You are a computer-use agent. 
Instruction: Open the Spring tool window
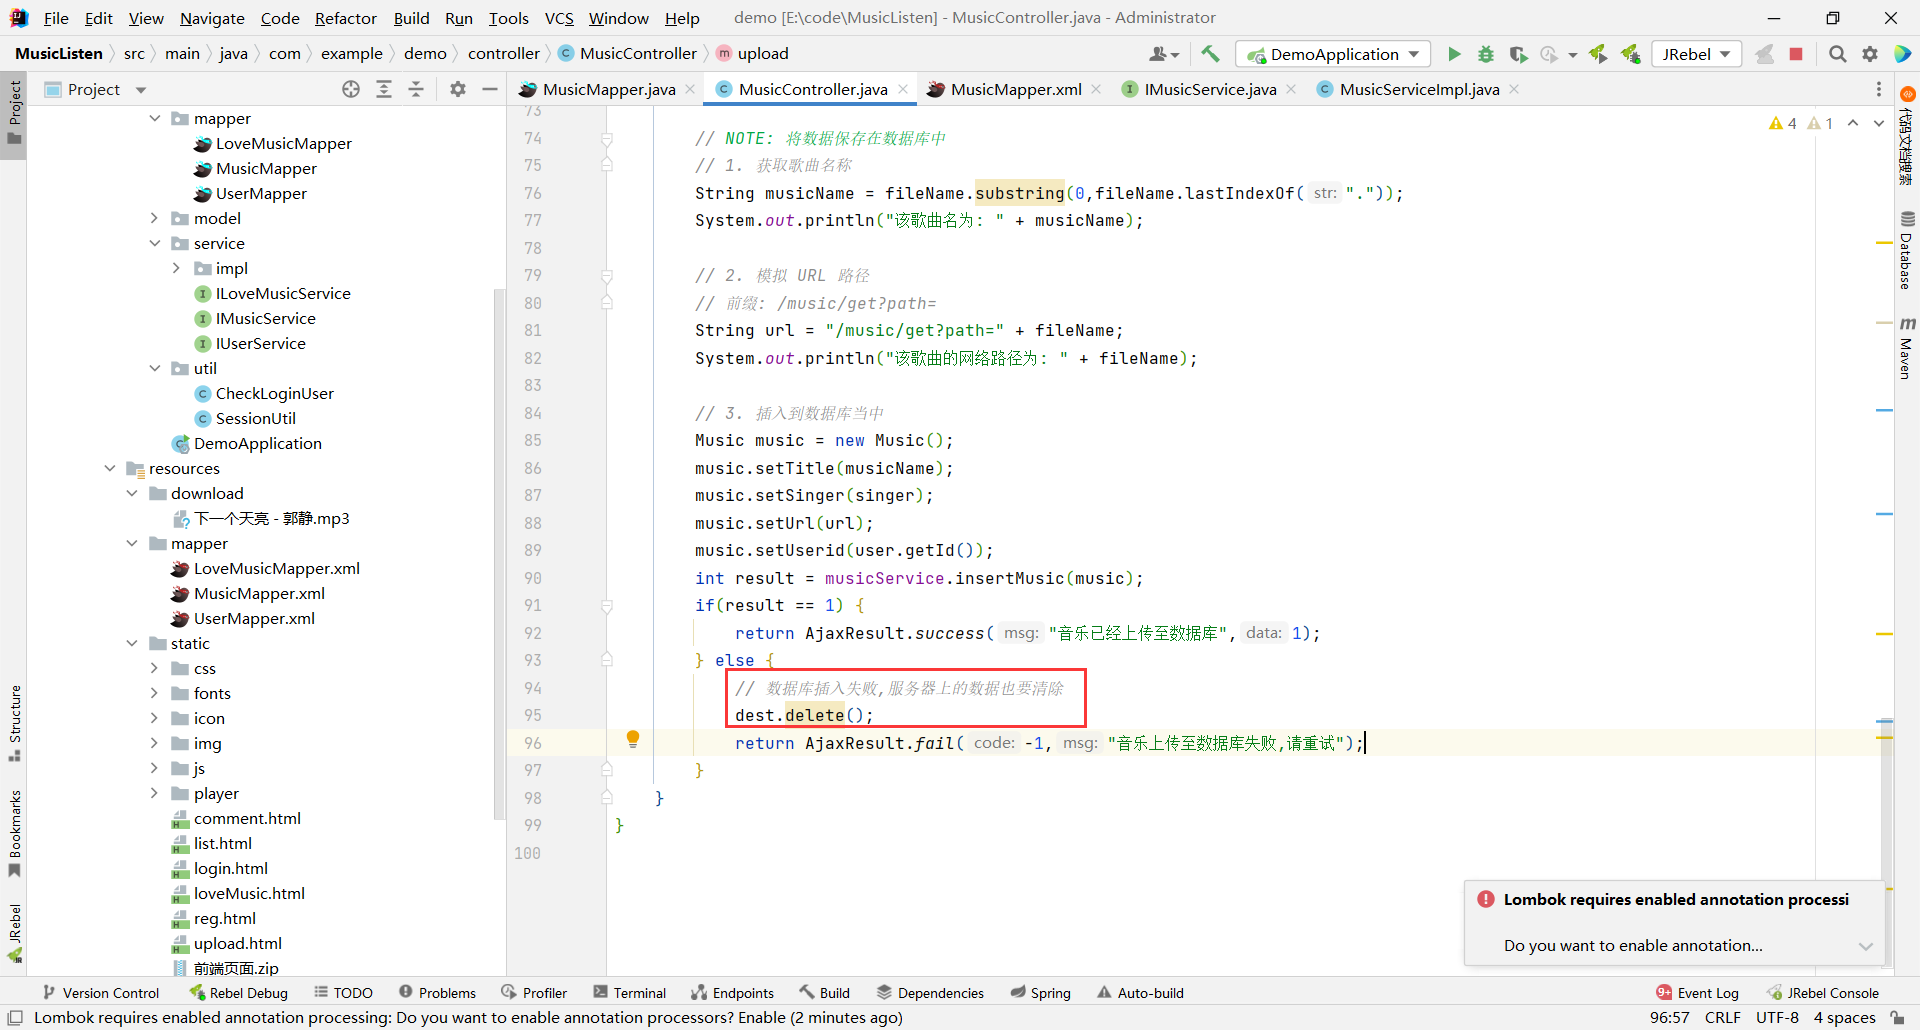coord(1040,993)
